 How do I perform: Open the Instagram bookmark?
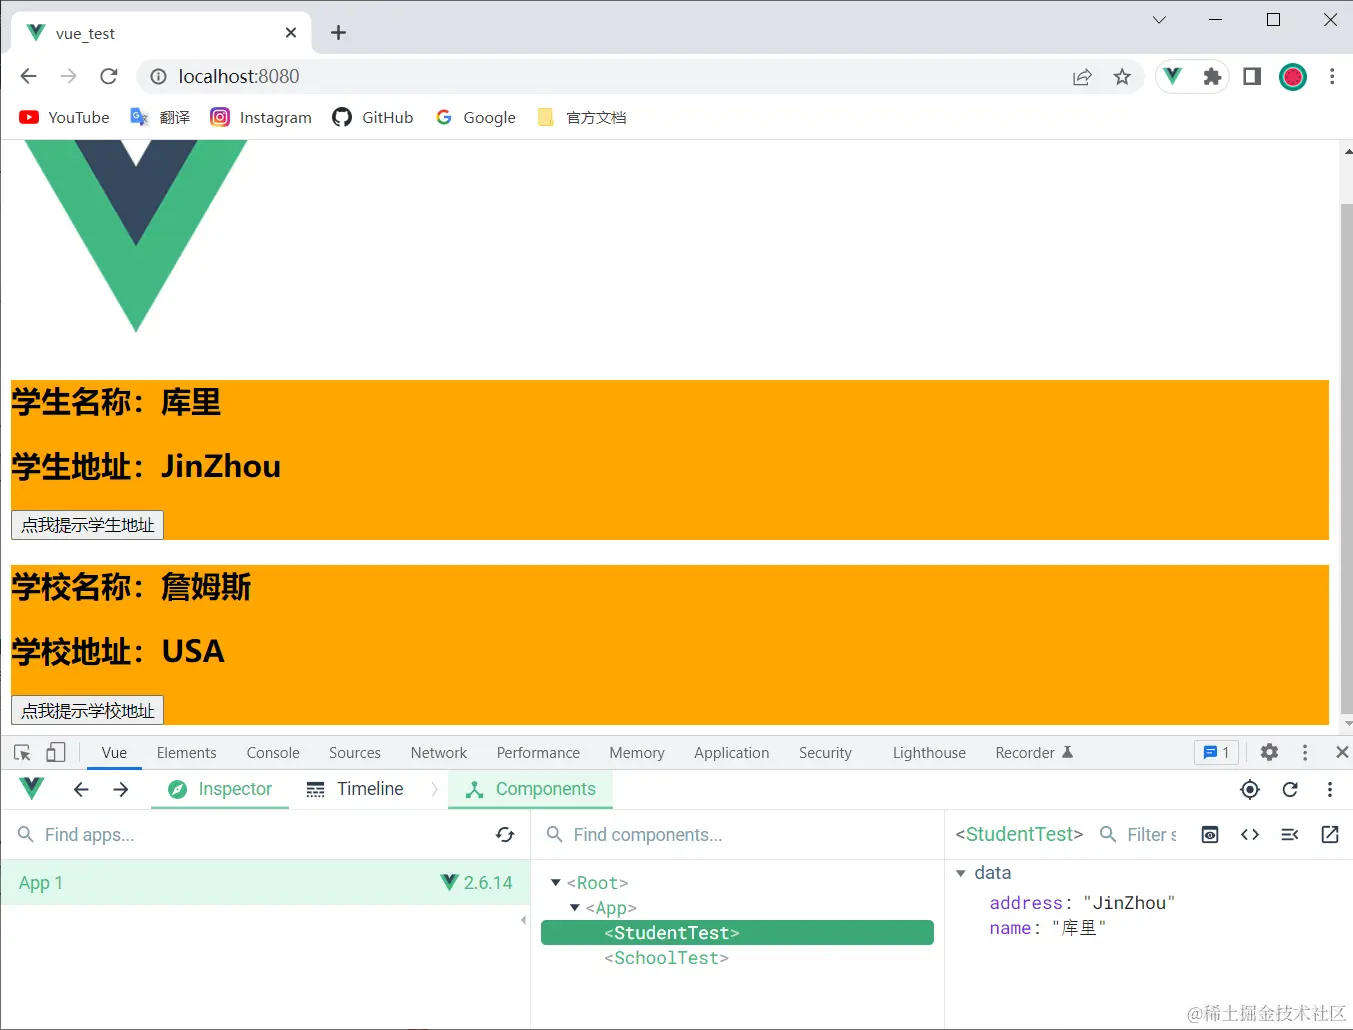[x=261, y=117]
